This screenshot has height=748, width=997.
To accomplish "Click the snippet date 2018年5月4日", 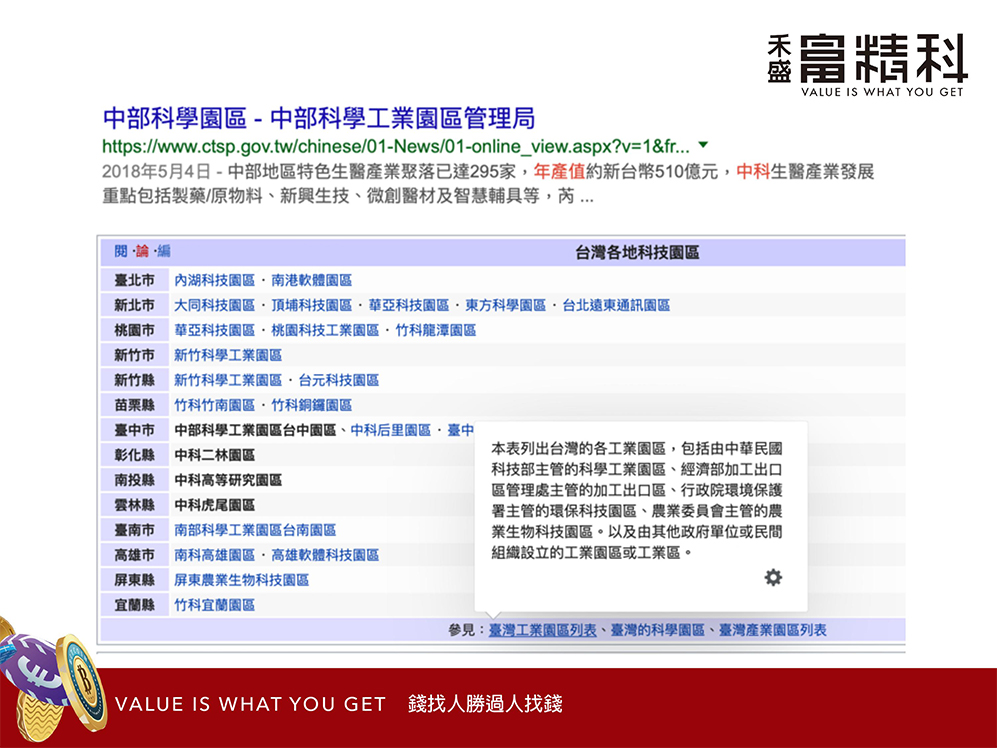I will click(x=156, y=172).
